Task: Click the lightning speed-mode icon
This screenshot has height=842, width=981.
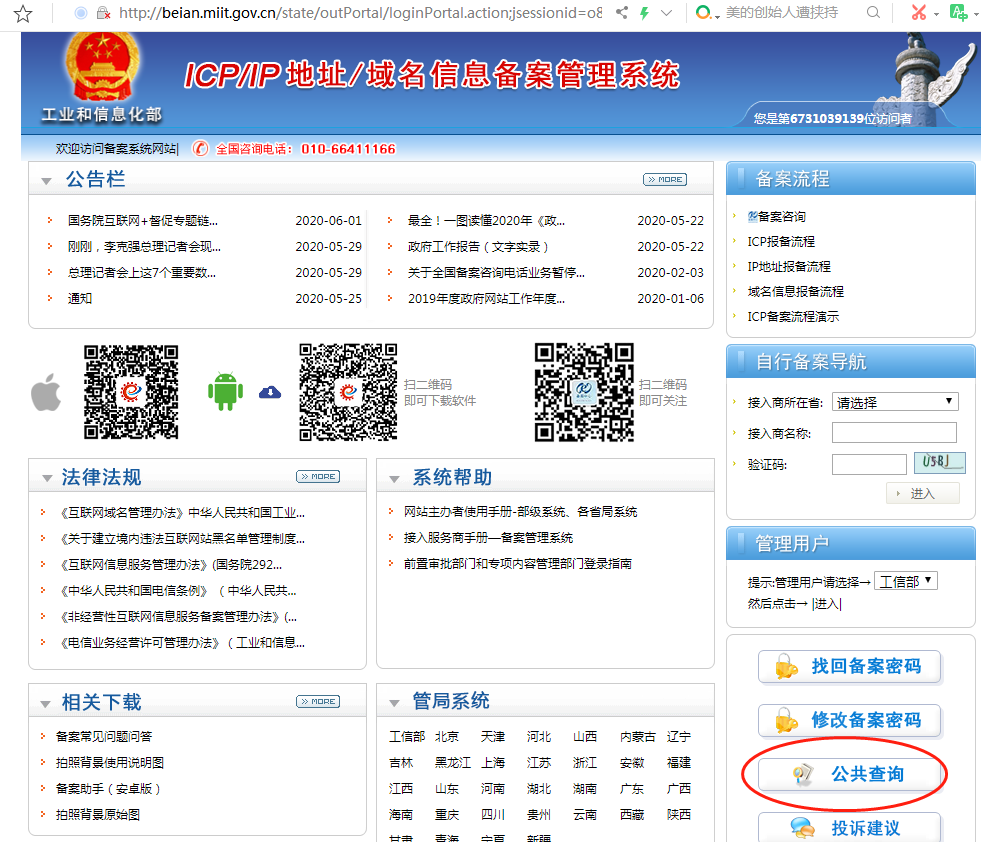Action: [644, 13]
